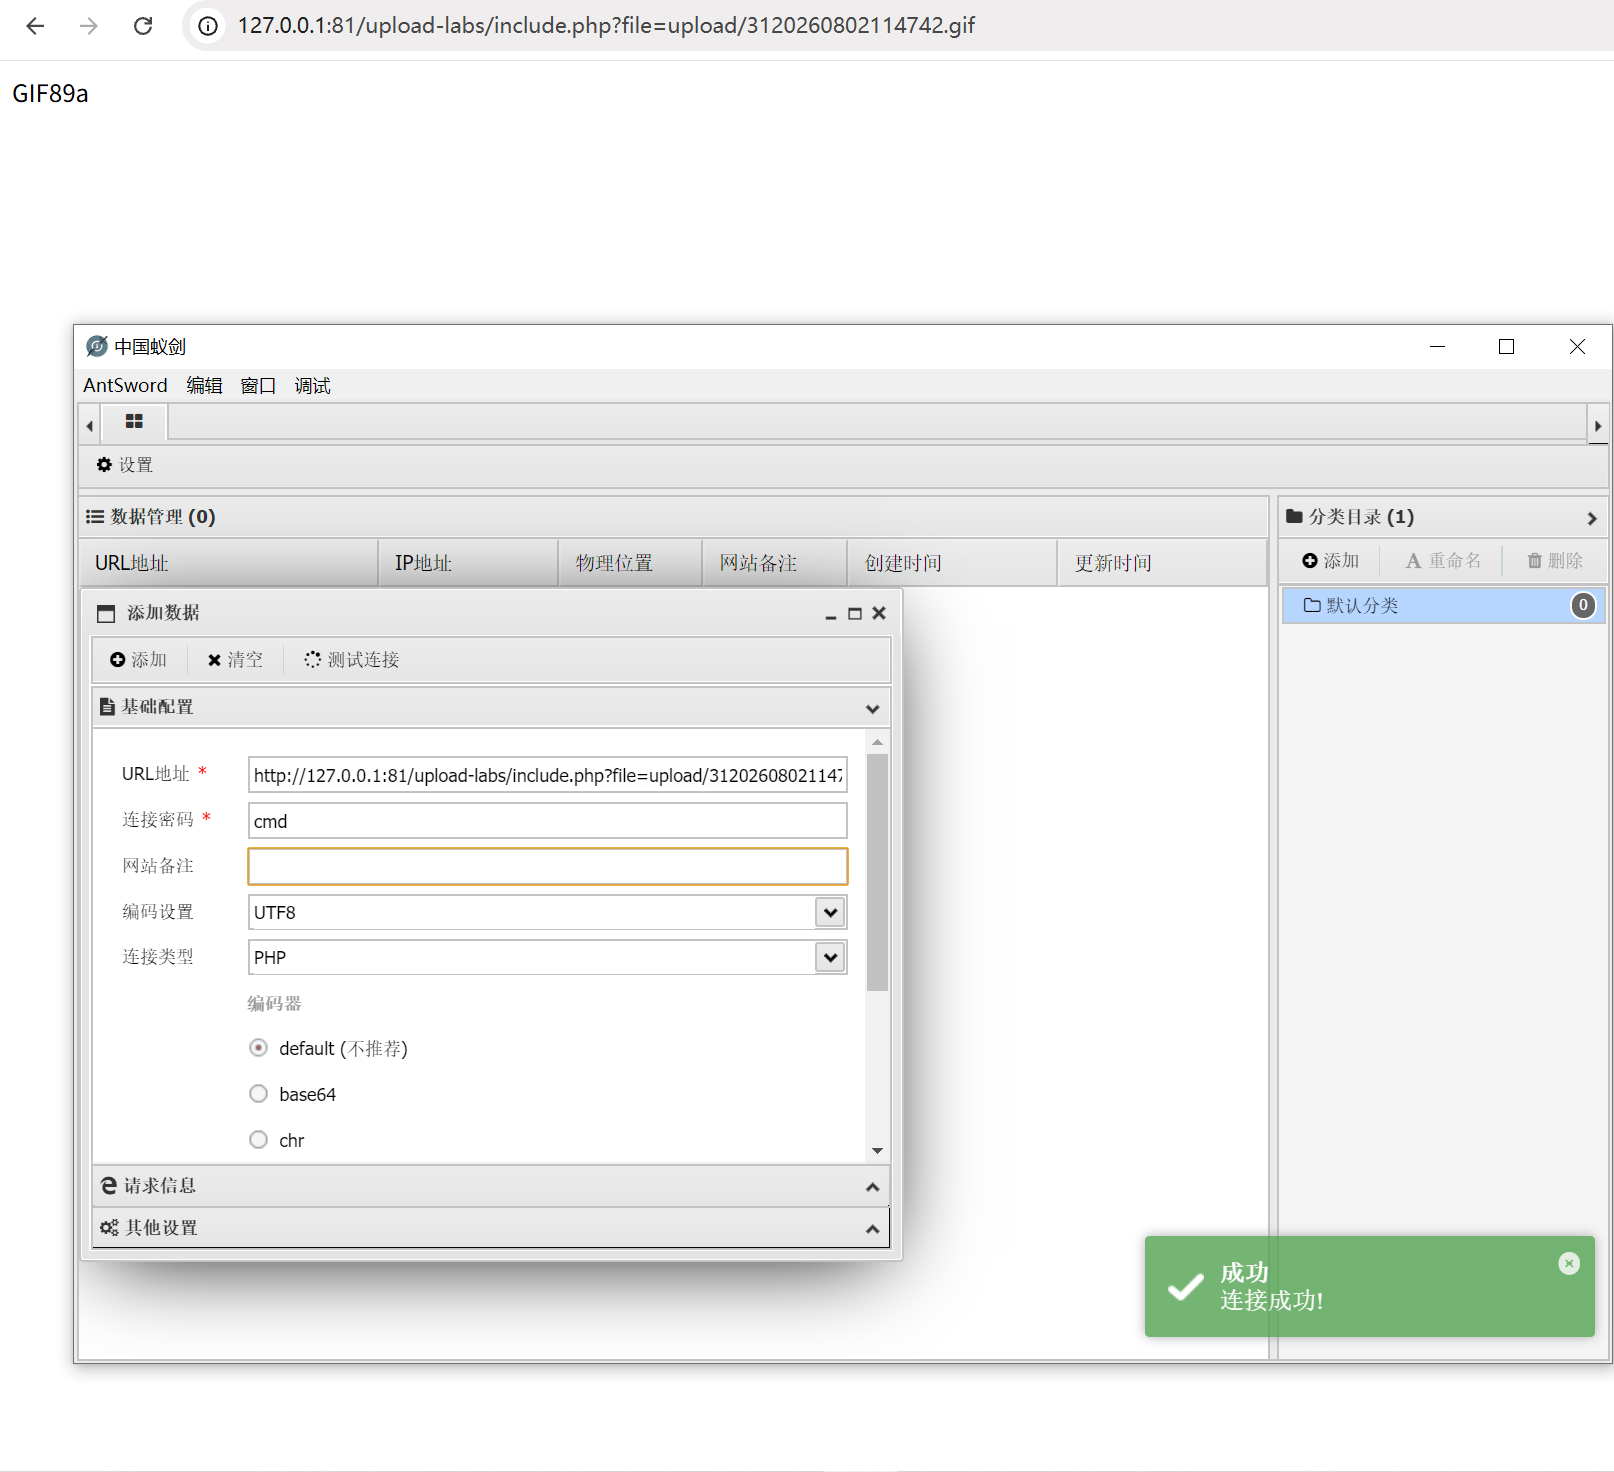Sort by 物理位置 column header
The height and width of the screenshot is (1472, 1614).
[x=630, y=563]
